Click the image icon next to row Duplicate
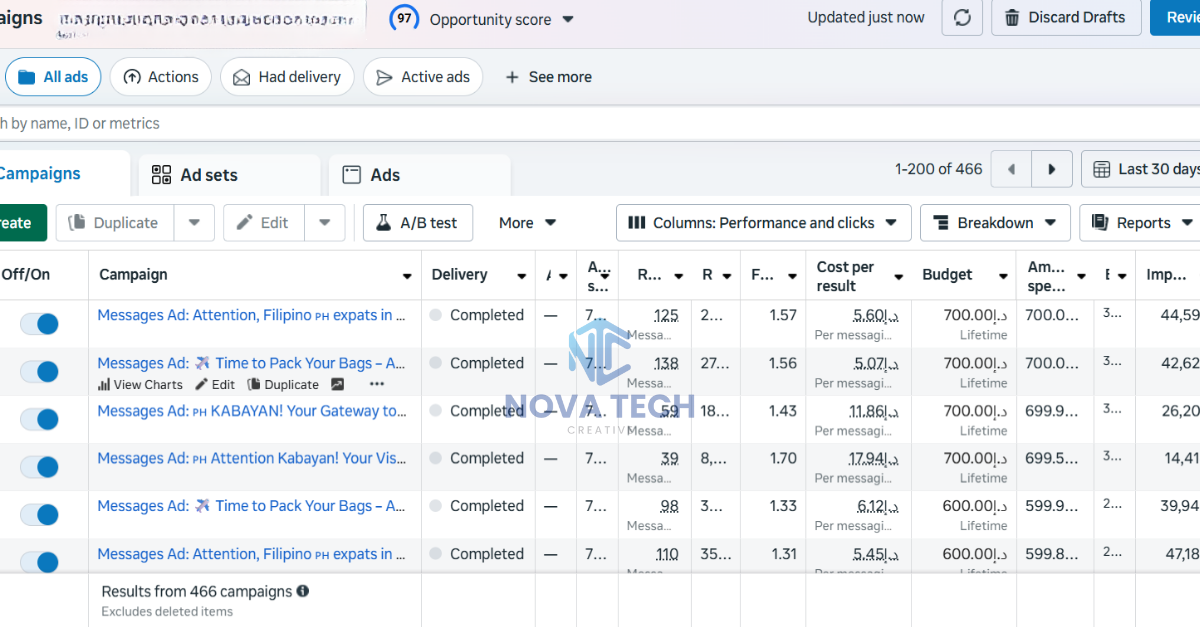The image size is (1200, 628). pyautogui.click(x=338, y=384)
